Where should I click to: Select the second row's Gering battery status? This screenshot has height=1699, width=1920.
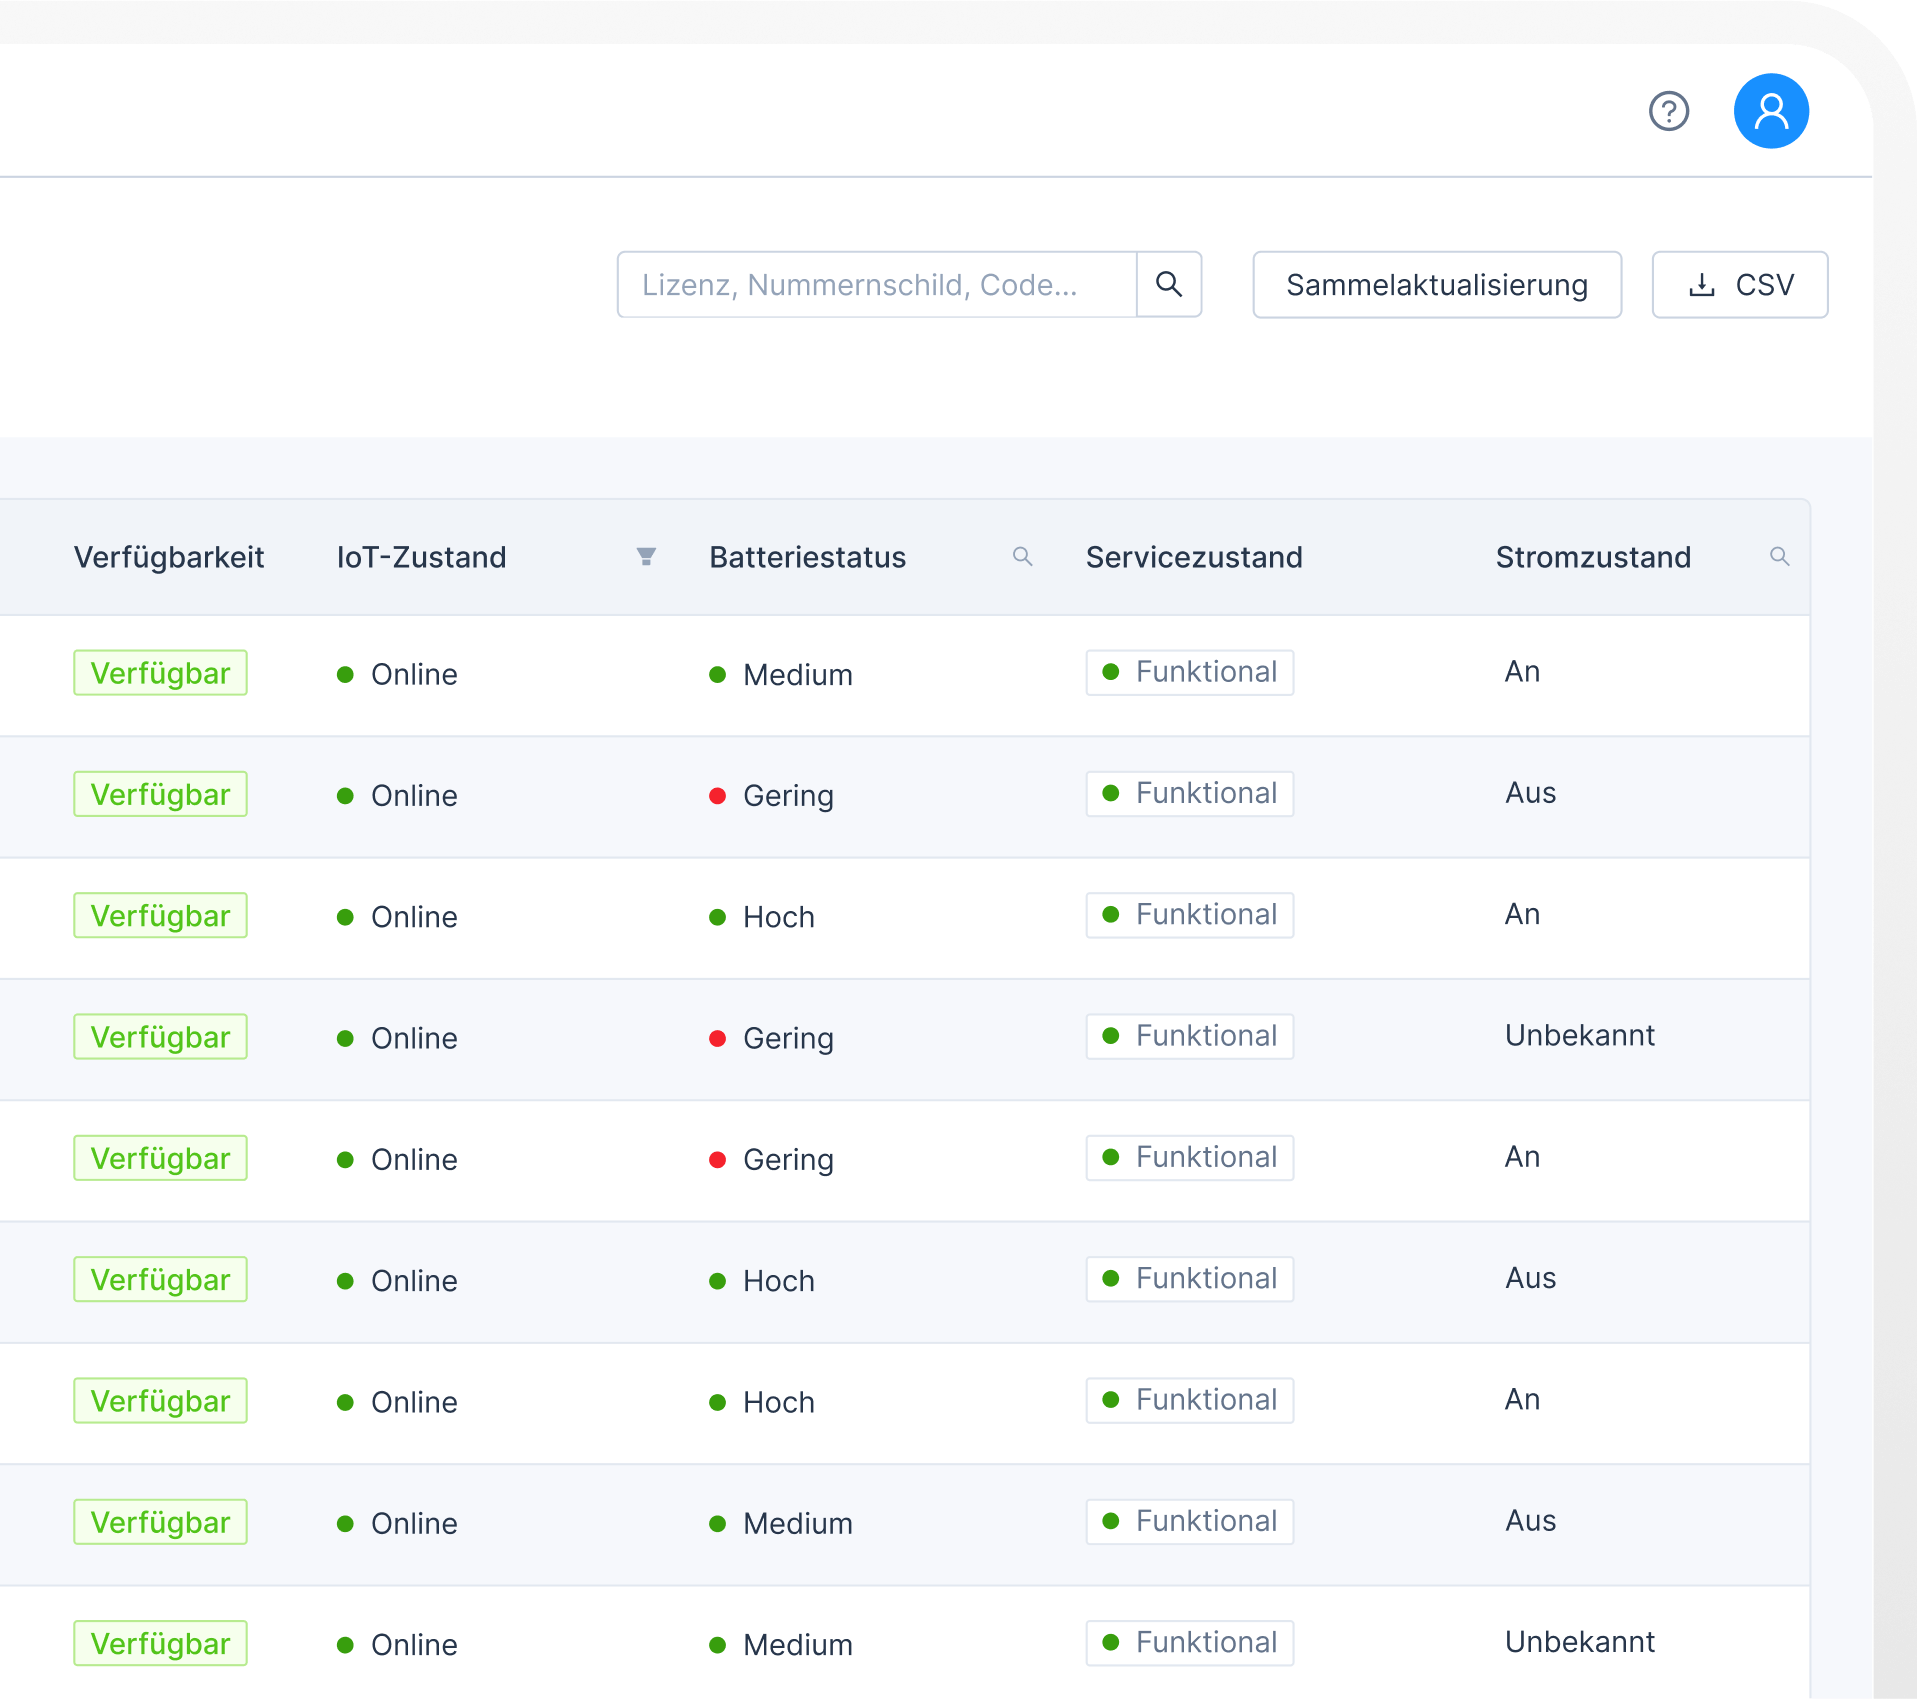tap(787, 796)
